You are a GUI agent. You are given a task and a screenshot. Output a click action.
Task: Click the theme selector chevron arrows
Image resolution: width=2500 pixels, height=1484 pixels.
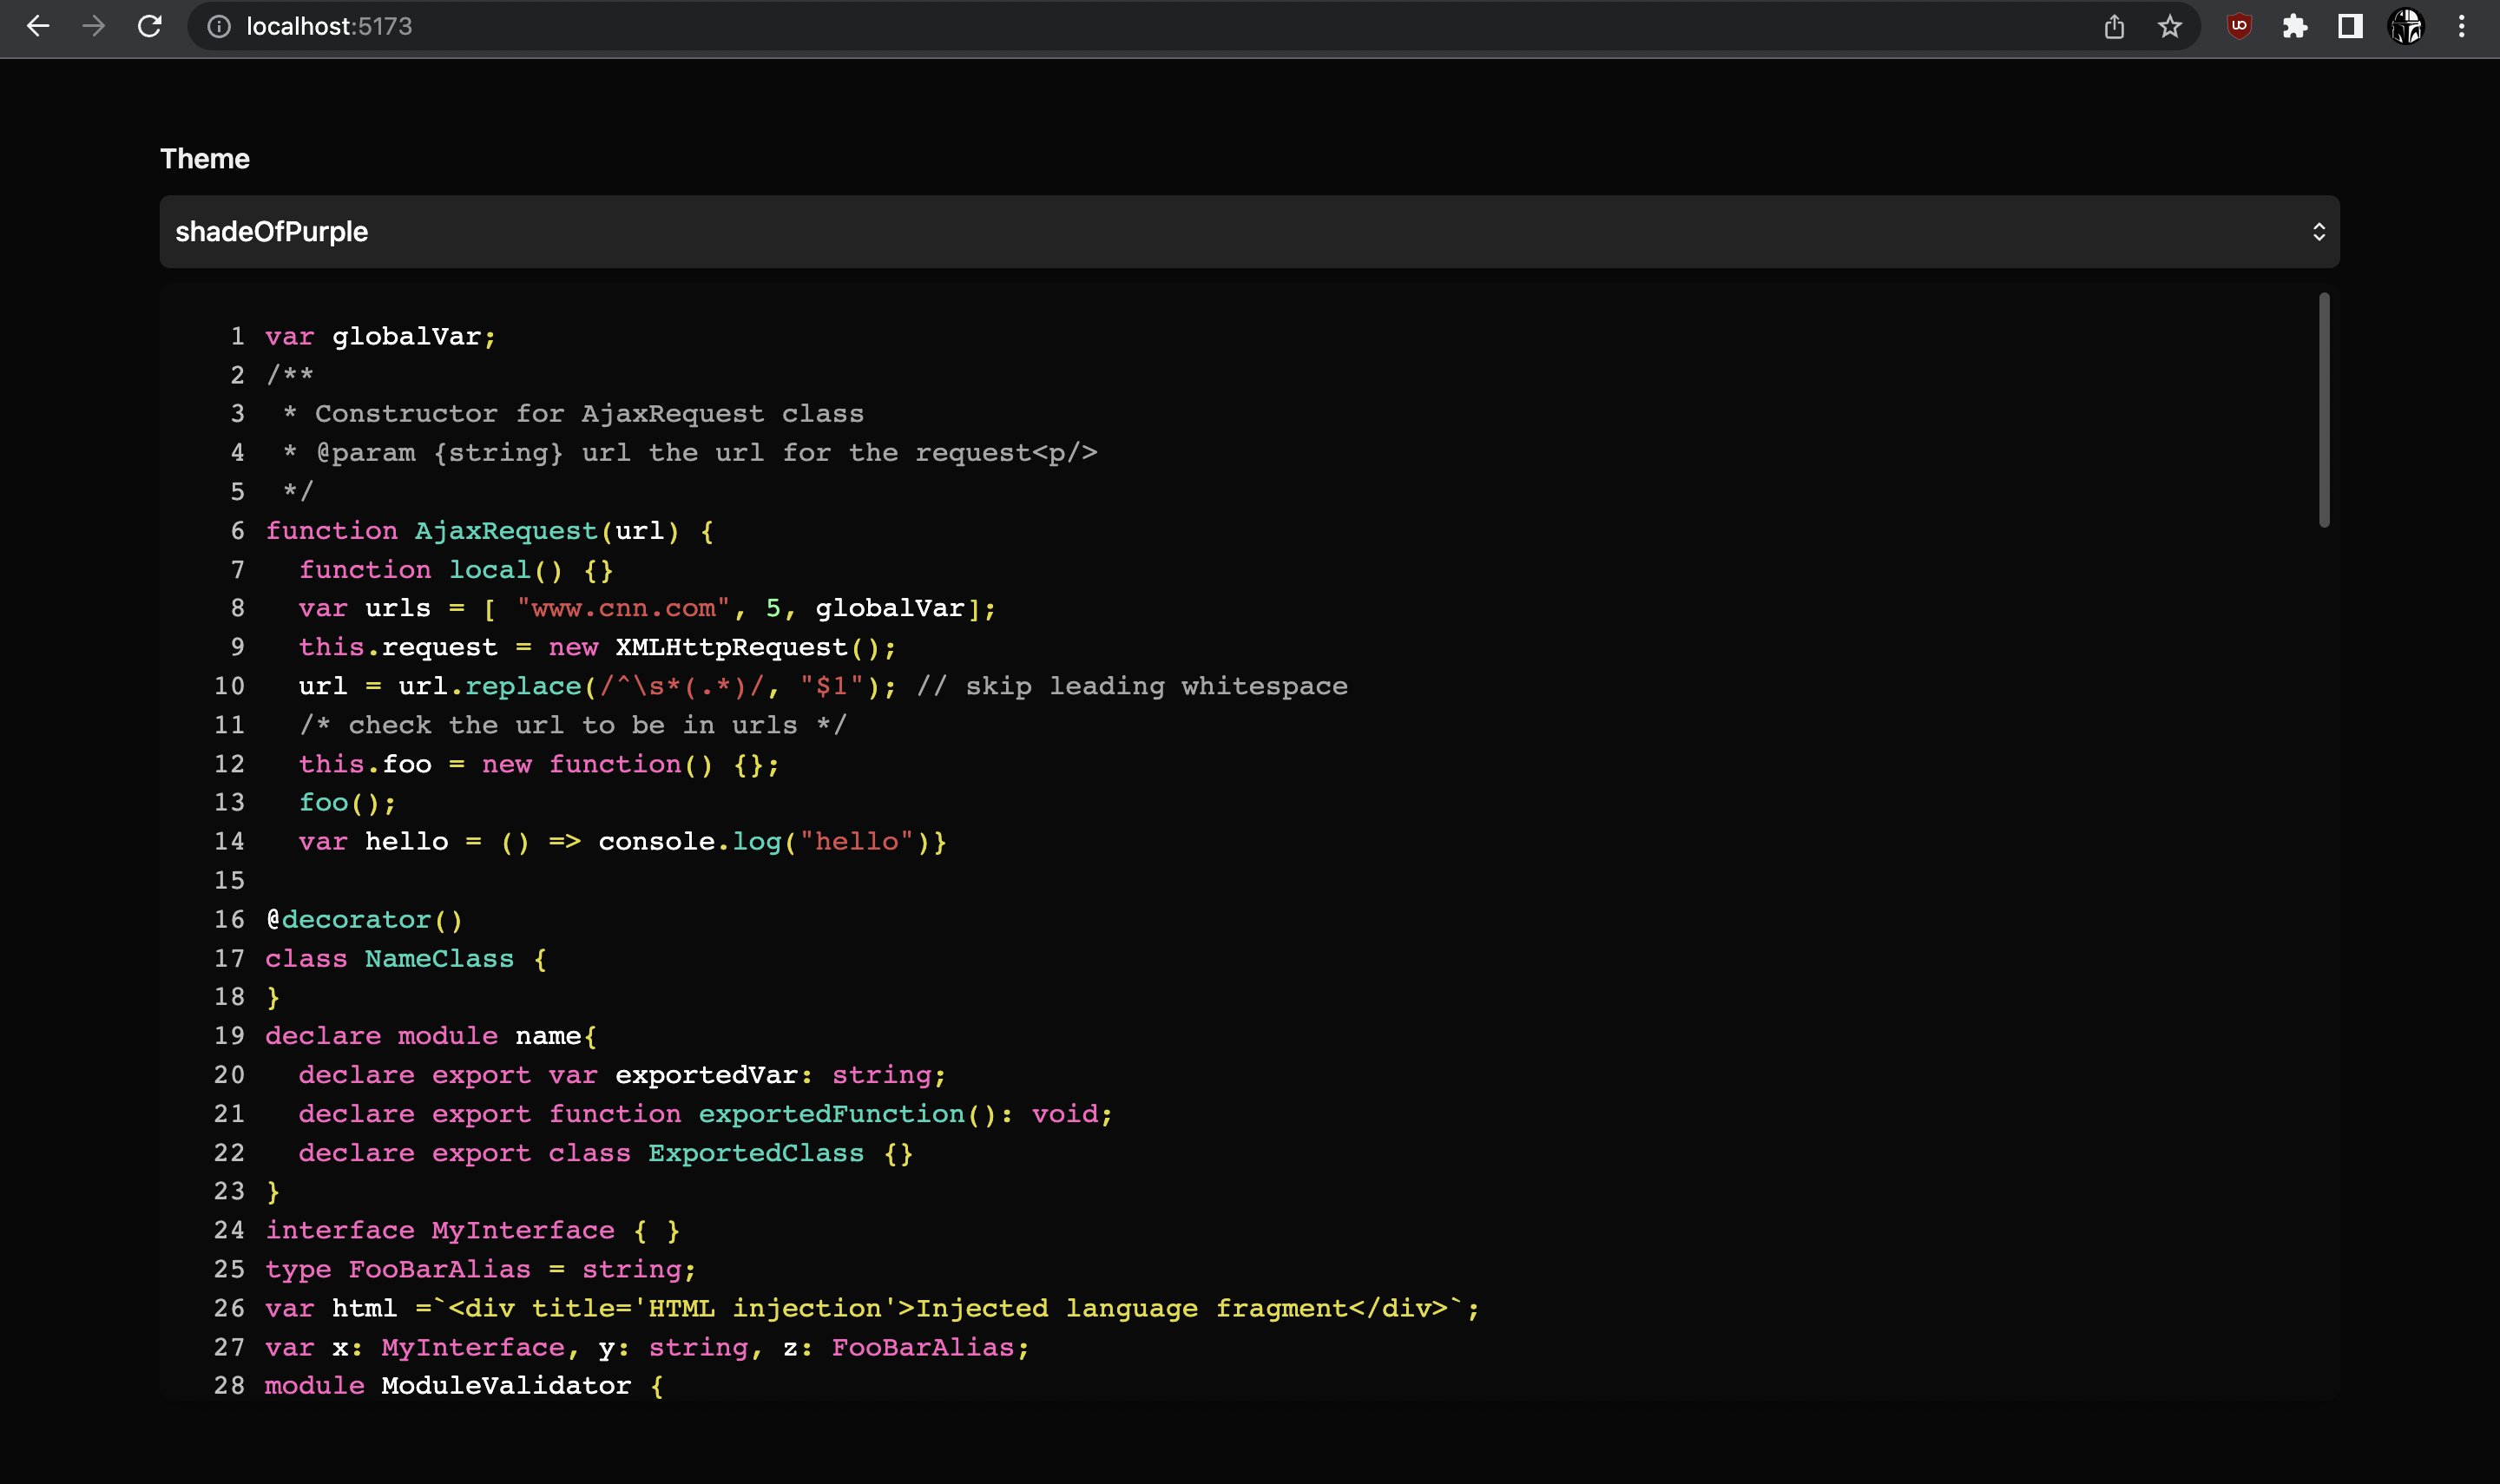[x=2322, y=231]
